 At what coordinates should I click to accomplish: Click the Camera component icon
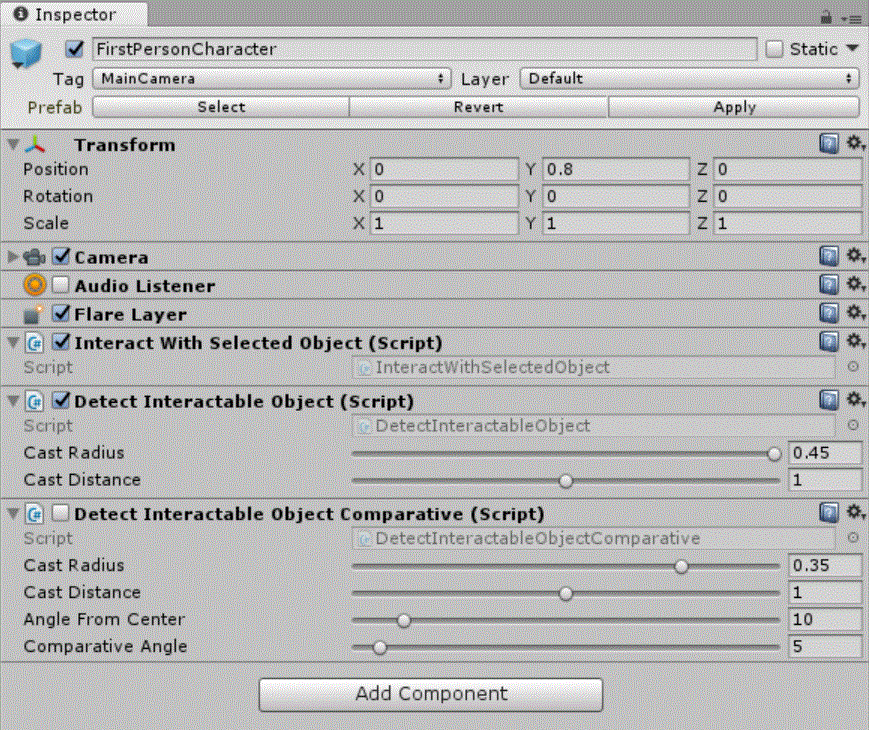click(x=34, y=257)
